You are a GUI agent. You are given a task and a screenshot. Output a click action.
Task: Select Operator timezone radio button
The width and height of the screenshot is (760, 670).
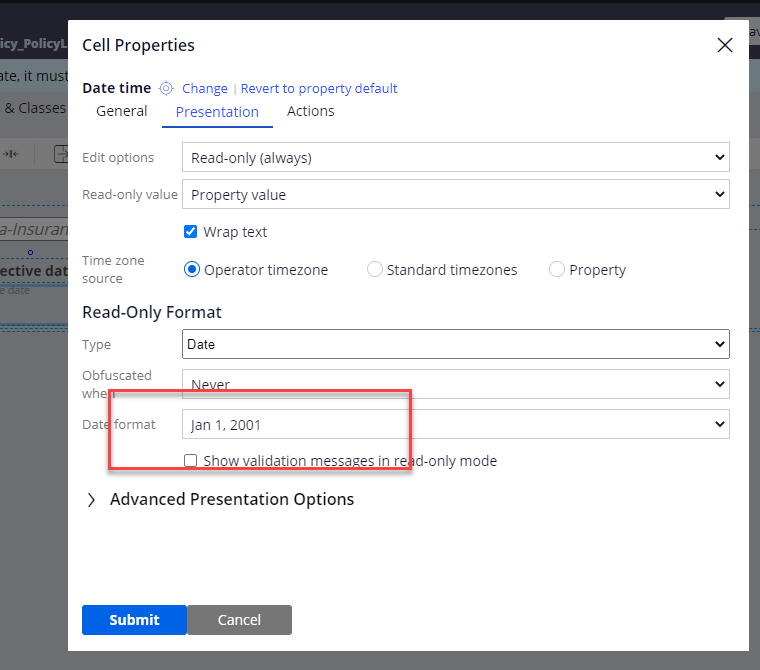[x=192, y=269]
